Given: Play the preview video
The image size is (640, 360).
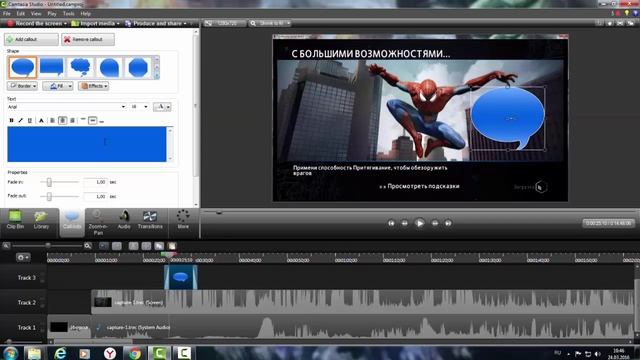Looking at the screenshot, I should pyautogui.click(x=420, y=223).
